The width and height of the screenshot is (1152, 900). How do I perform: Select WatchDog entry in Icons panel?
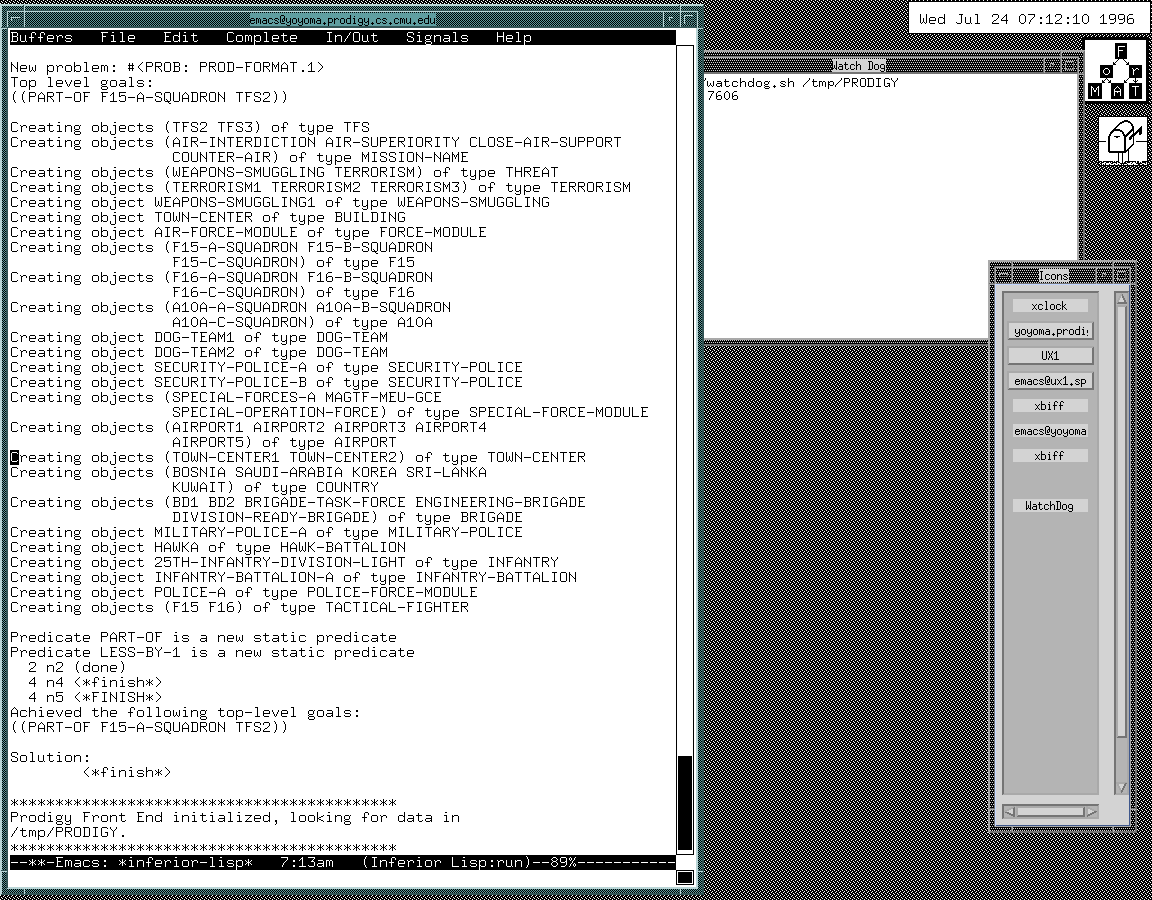[1049, 506]
